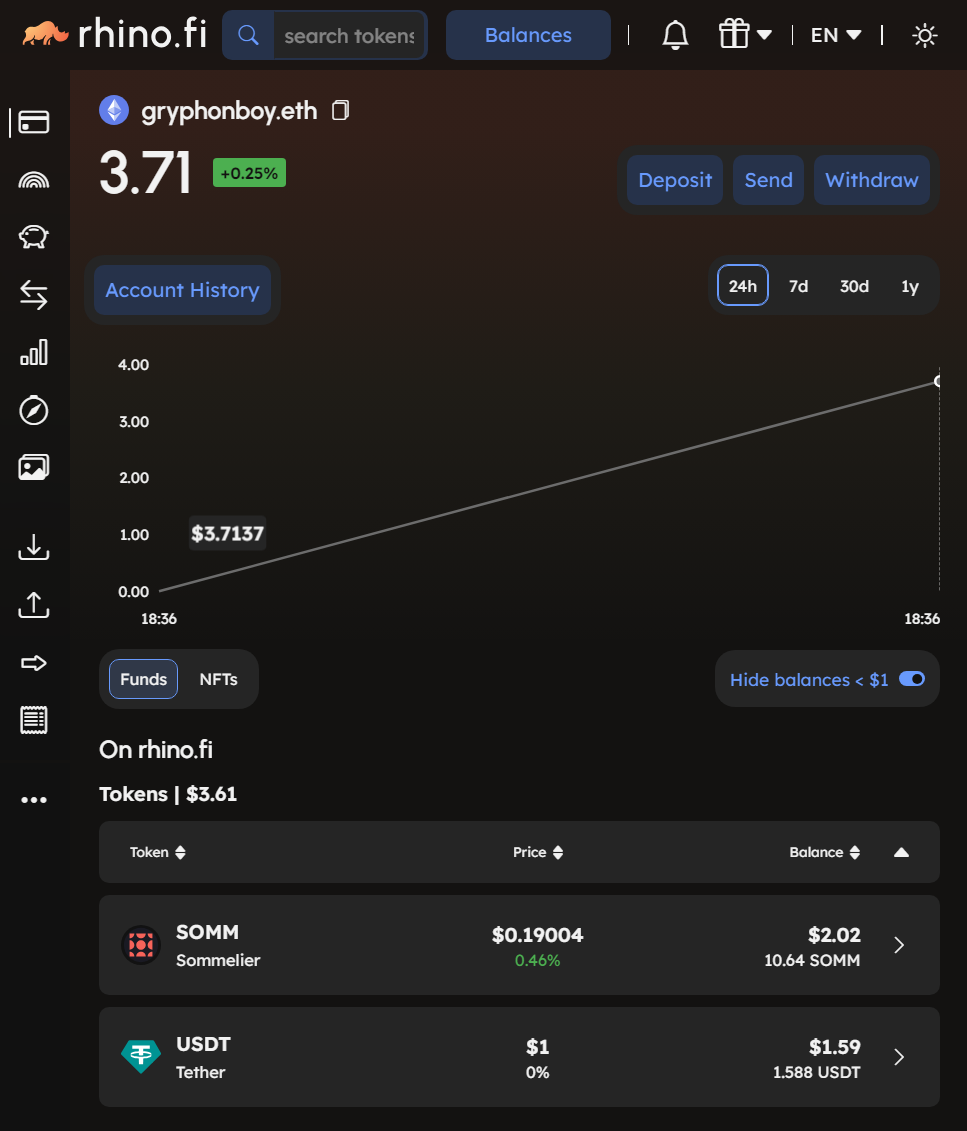
Task: Click the Withdraw button
Action: coord(871,180)
